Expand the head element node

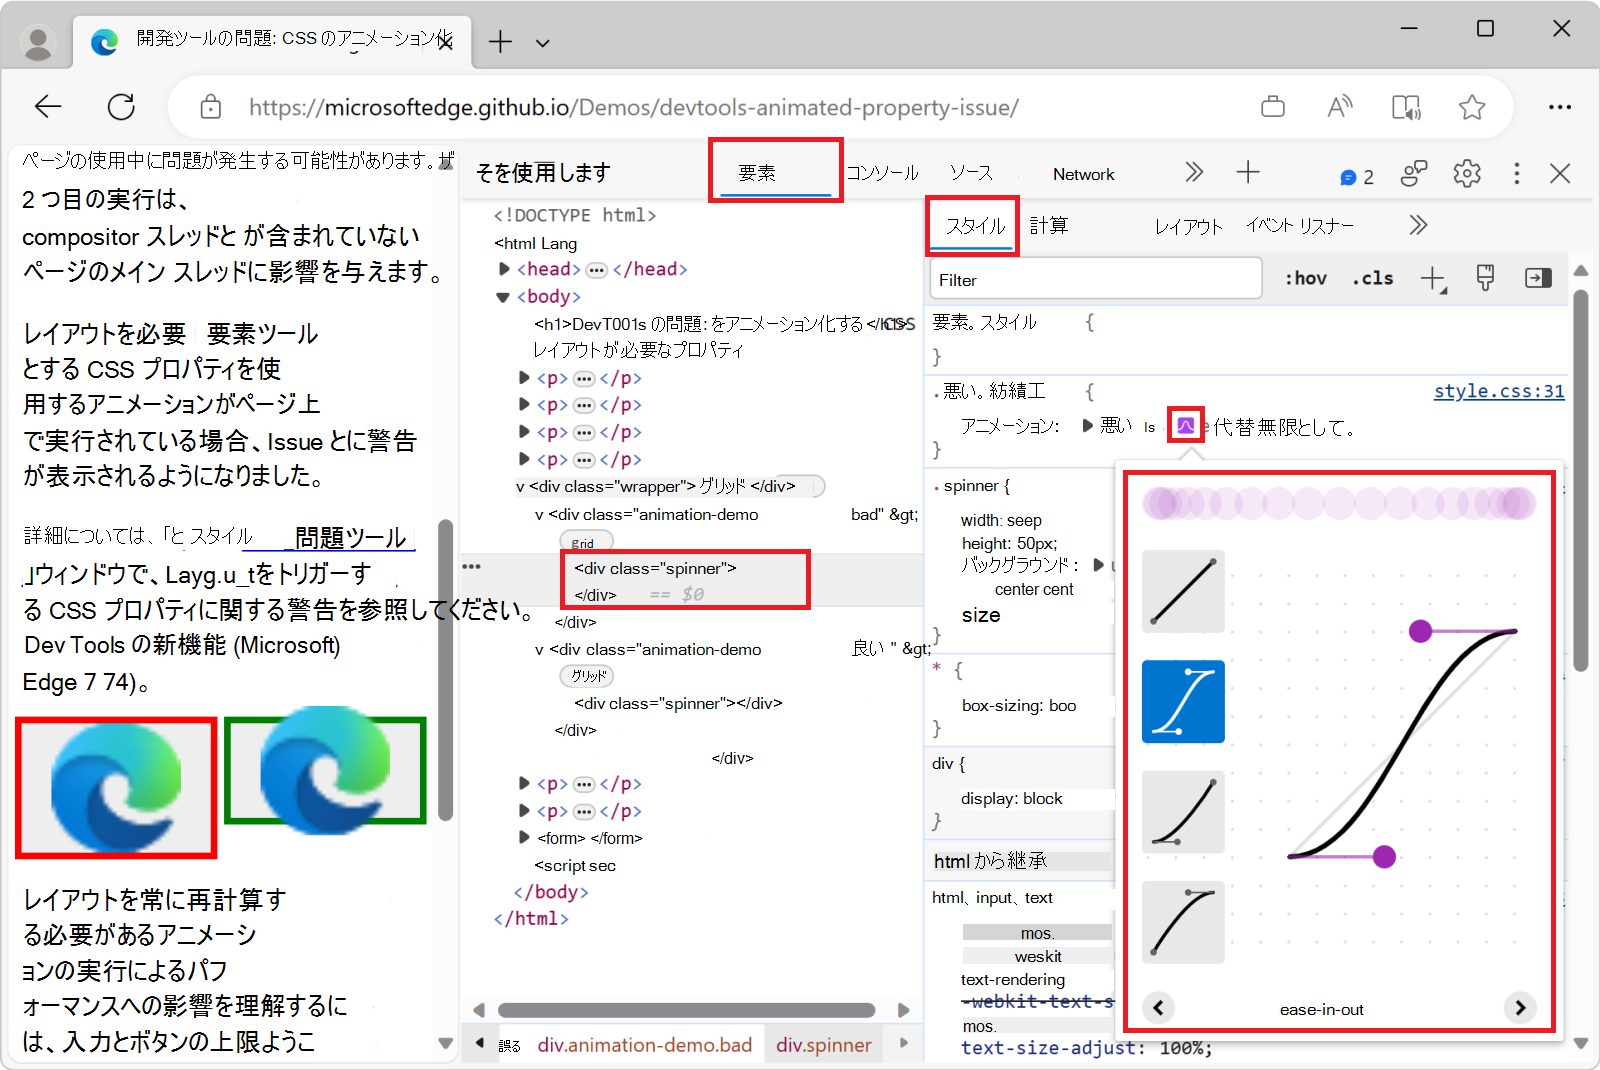(505, 269)
